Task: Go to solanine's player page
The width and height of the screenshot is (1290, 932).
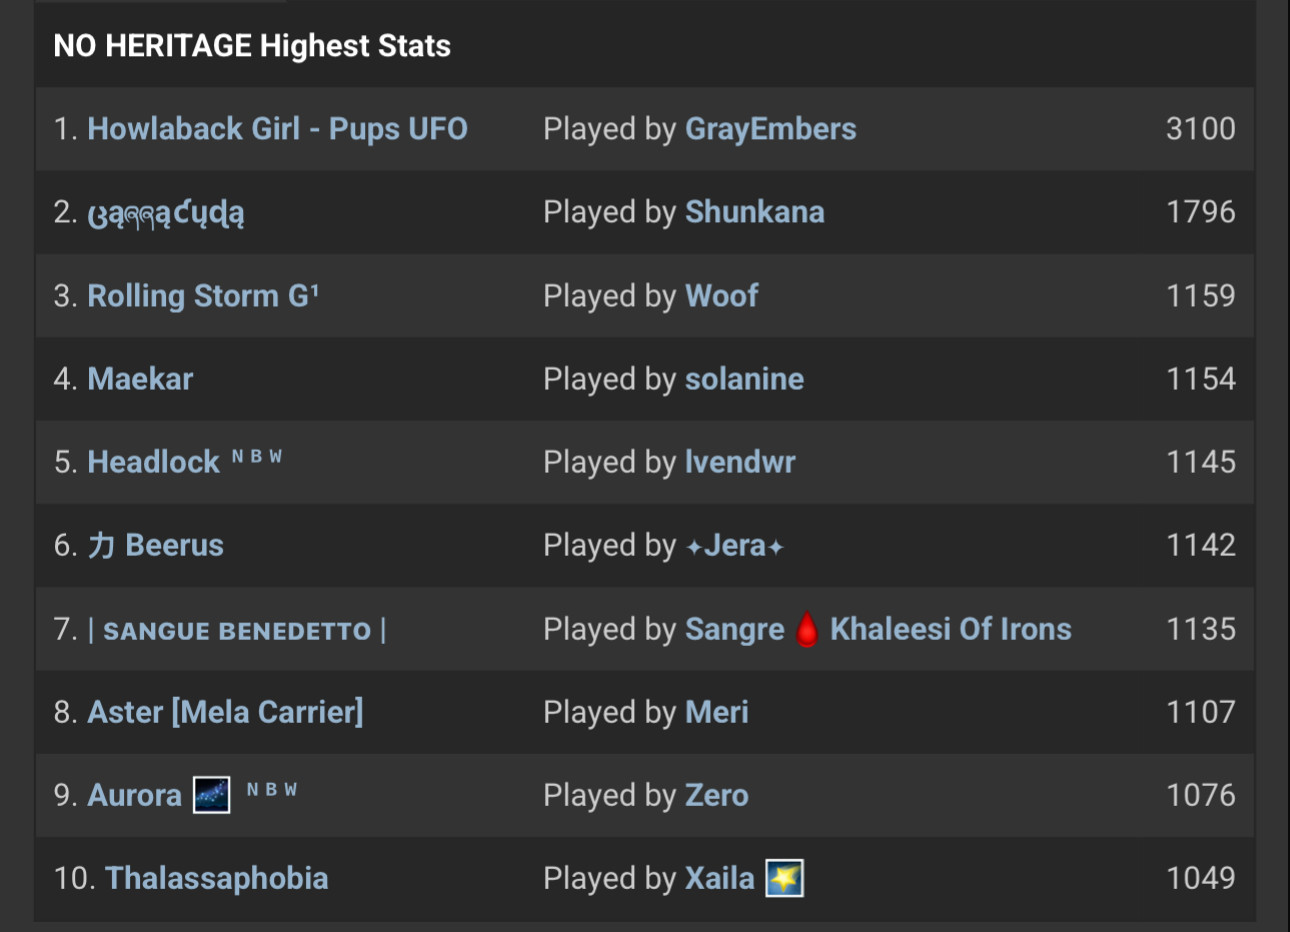Action: click(x=745, y=379)
